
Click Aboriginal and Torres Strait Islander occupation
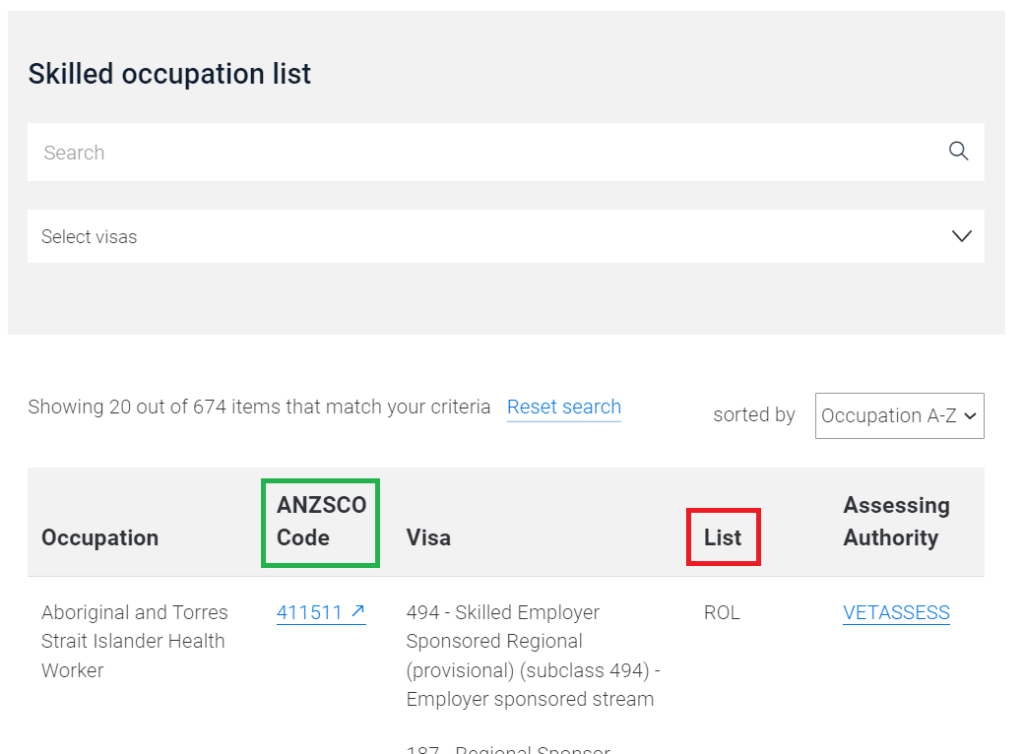(135, 641)
